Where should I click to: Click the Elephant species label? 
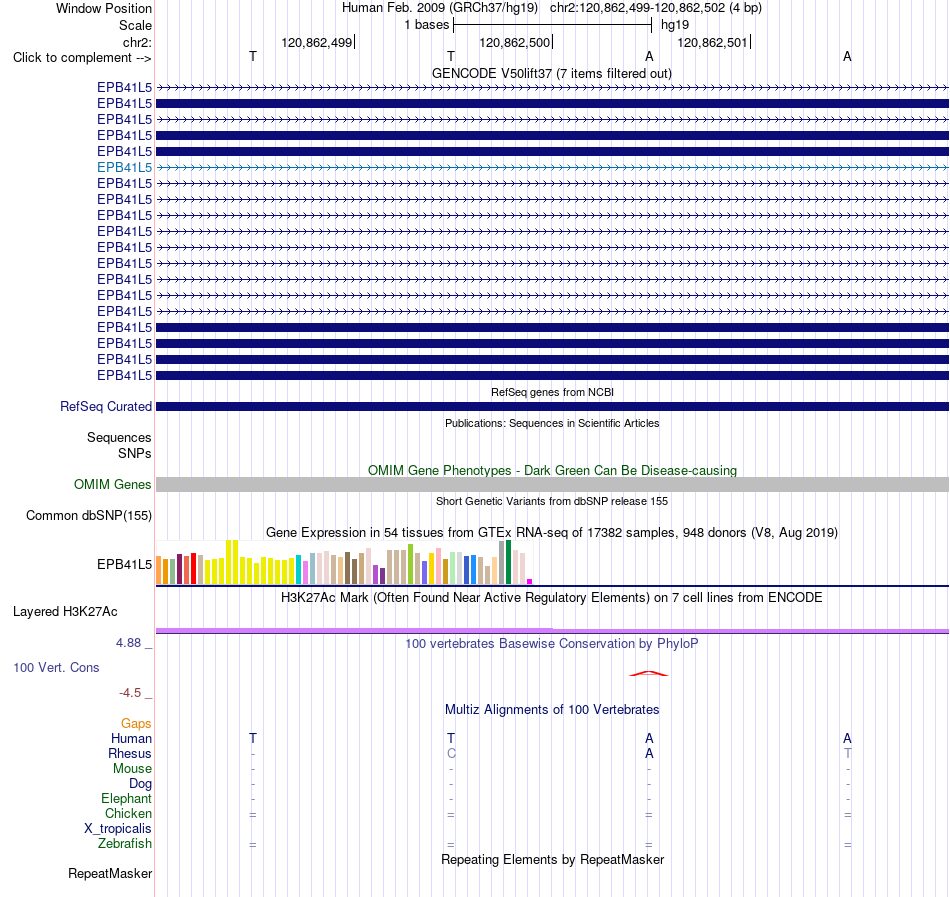[x=126, y=798]
